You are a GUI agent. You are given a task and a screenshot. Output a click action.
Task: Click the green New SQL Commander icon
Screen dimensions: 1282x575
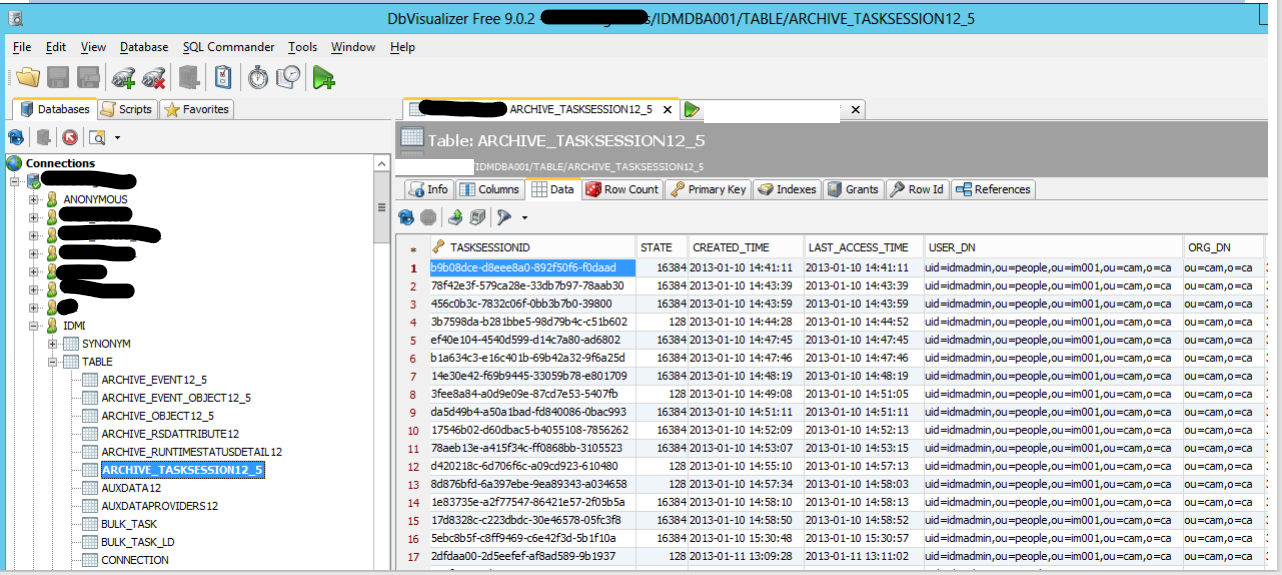coord(323,77)
